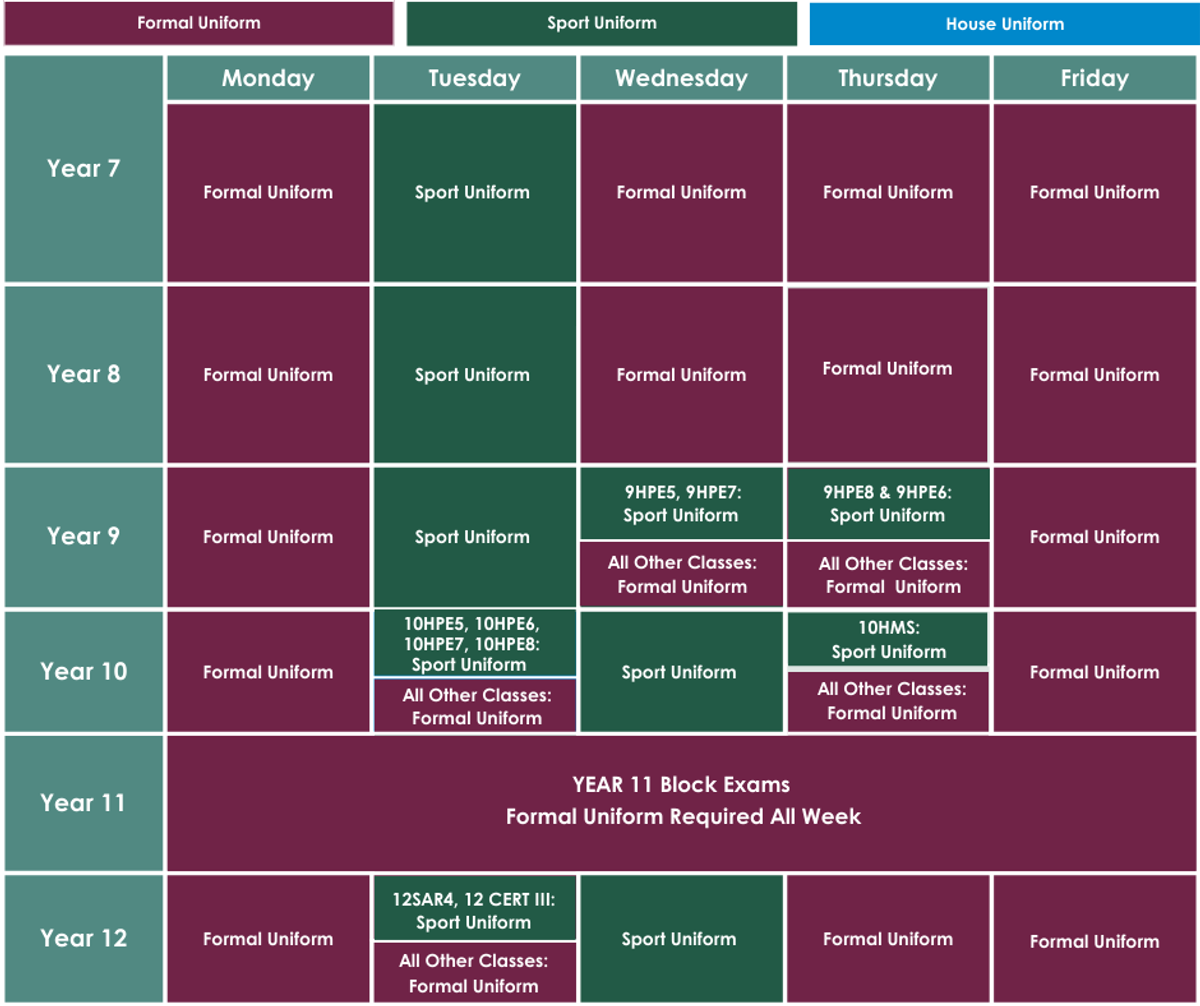The height and width of the screenshot is (1006, 1200).
Task: Select the Tuesday column header
Action: [474, 78]
